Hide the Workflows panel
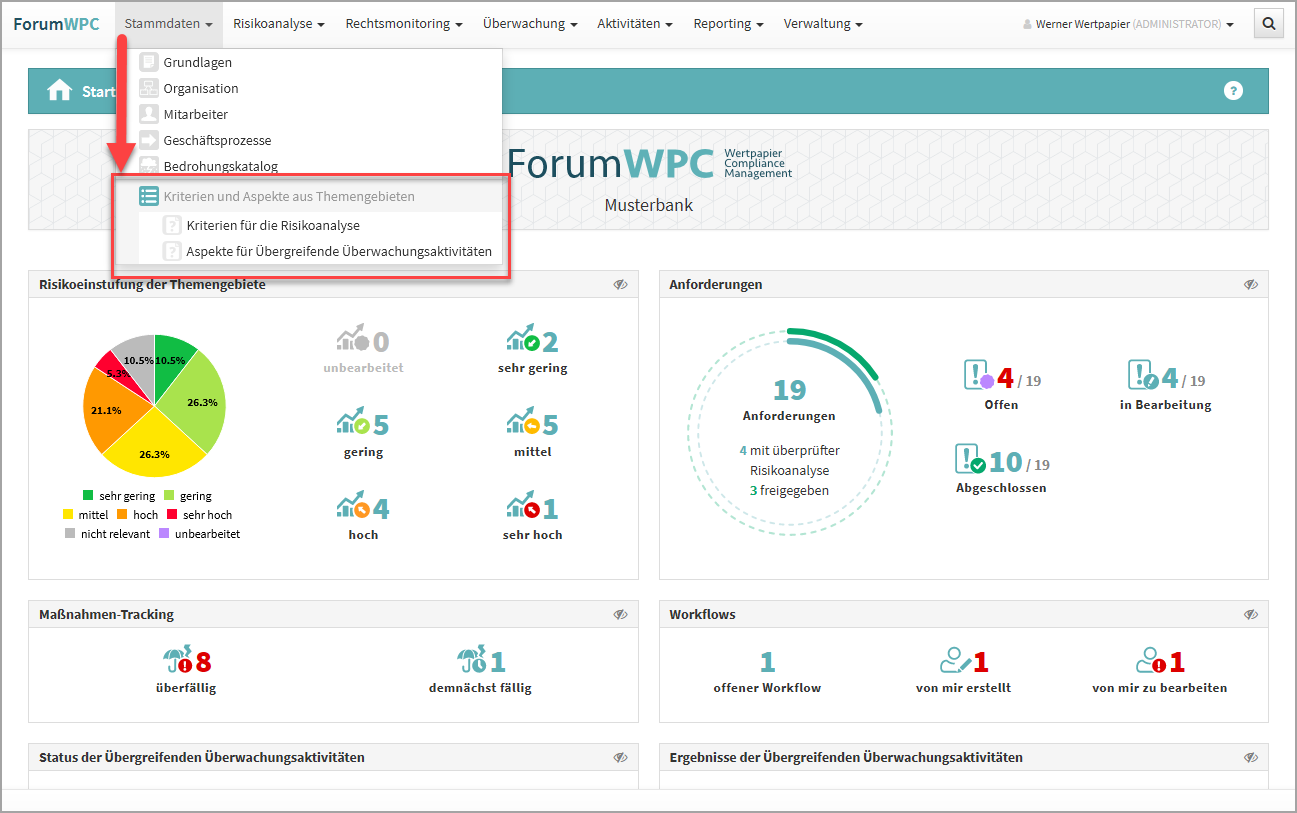Viewport: 1297px width, 813px height. click(1250, 615)
